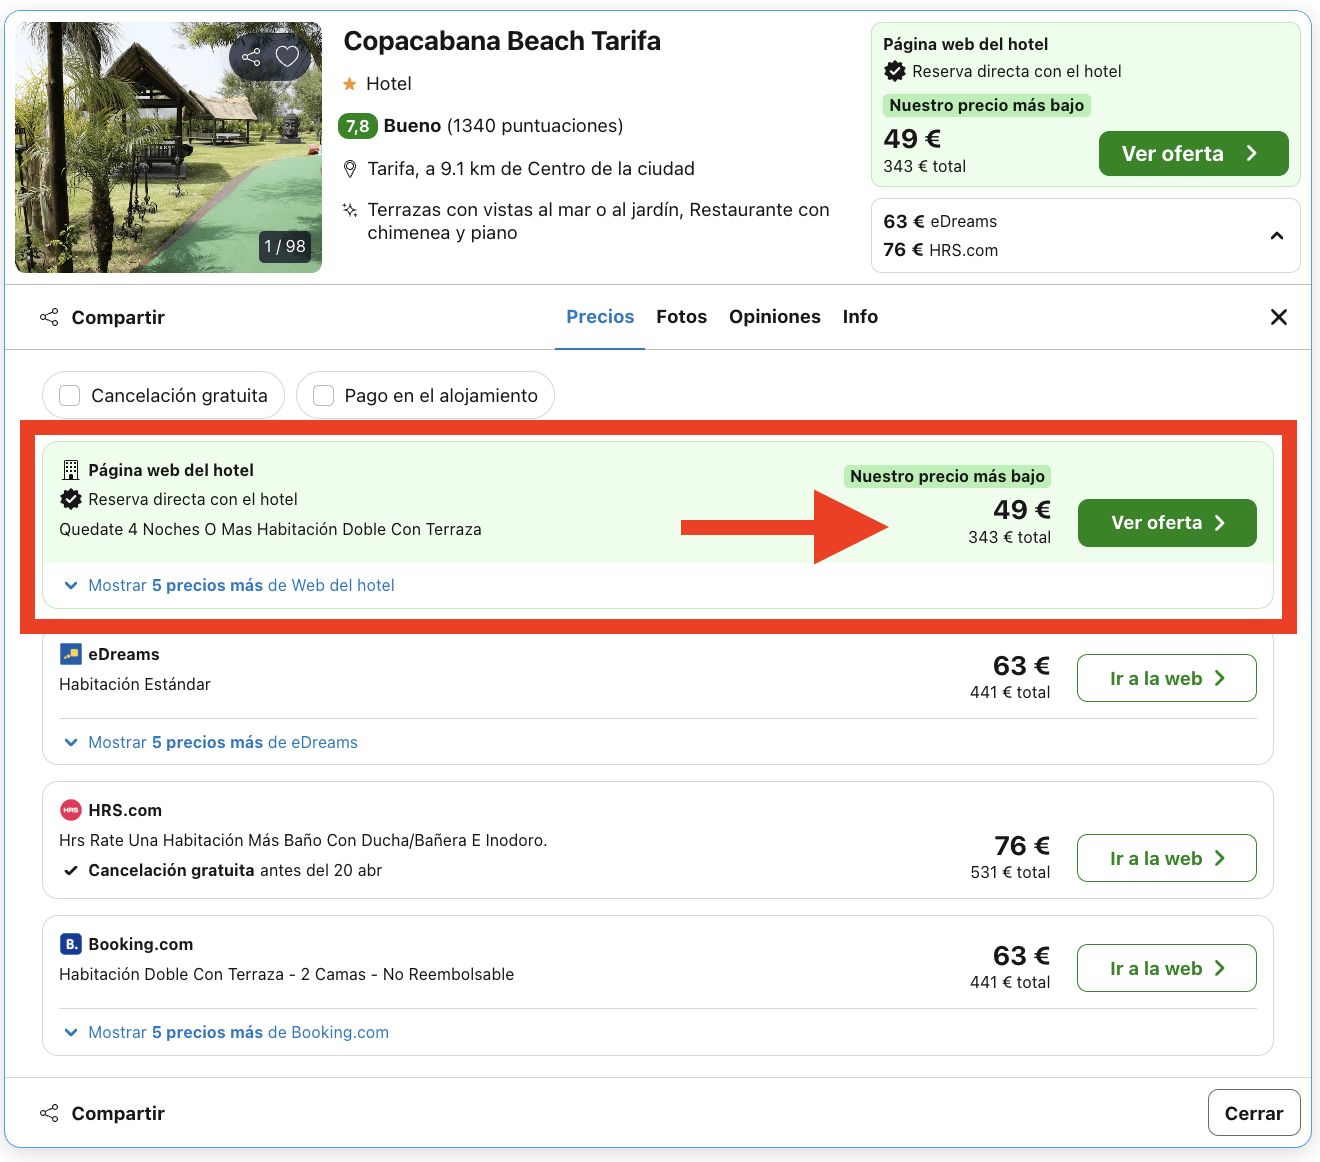Open the hotel photo thumbnail
This screenshot has height=1162, width=1320.
point(168,147)
